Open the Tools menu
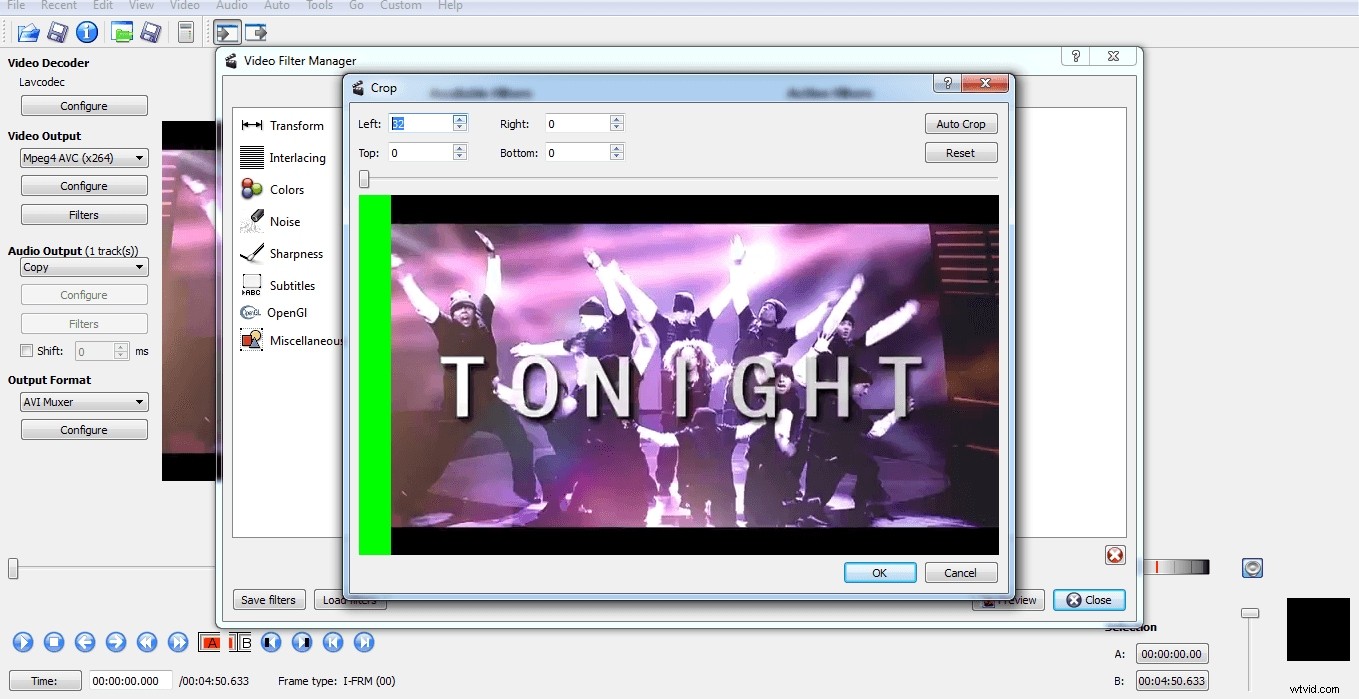The width and height of the screenshot is (1359, 699). (319, 6)
